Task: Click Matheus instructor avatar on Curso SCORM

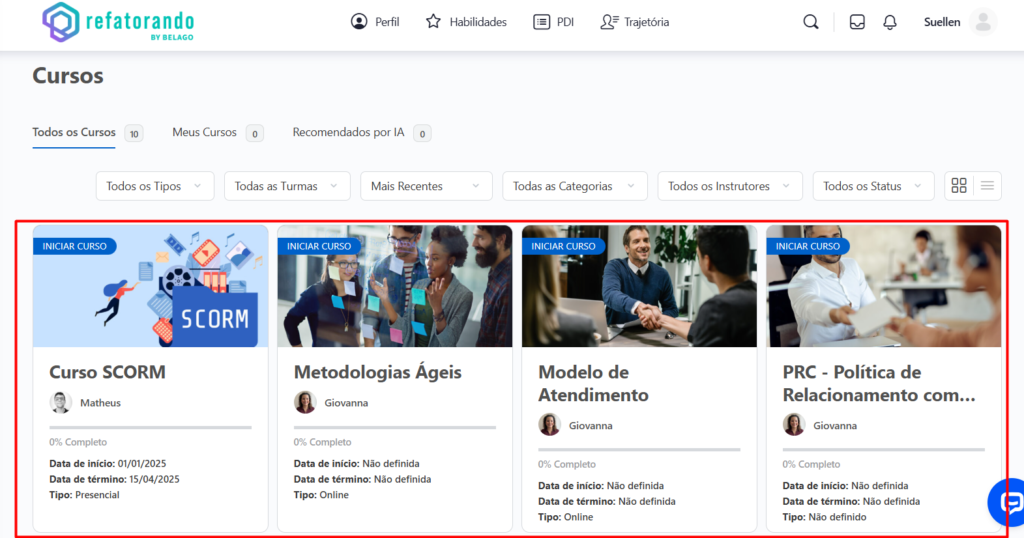Action: pos(61,402)
